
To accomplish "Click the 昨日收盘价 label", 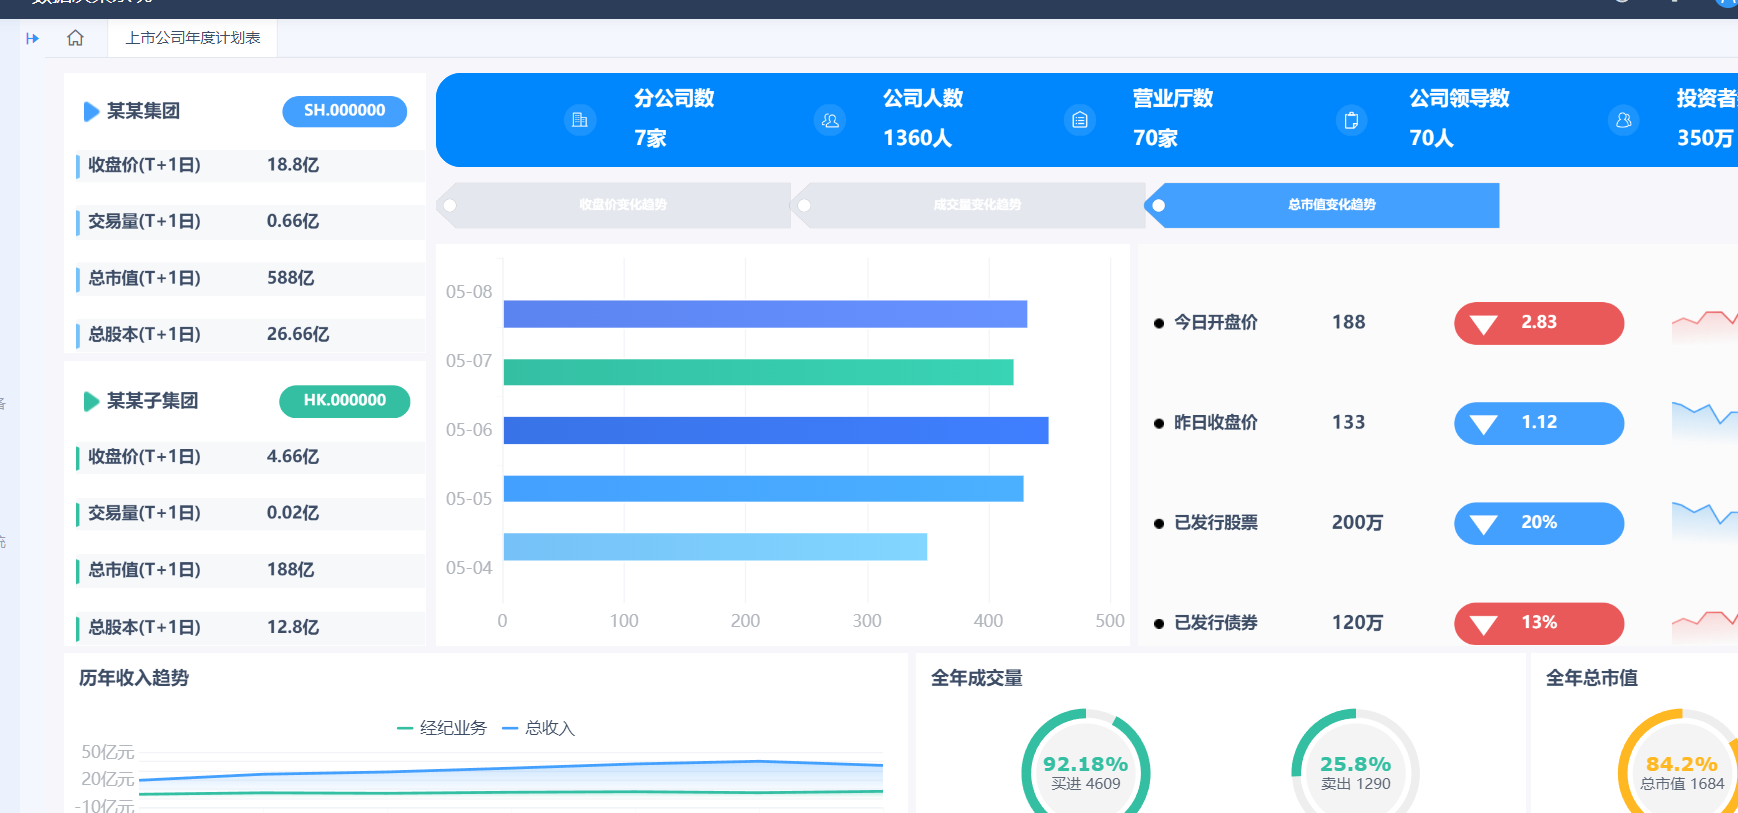I will tap(1216, 423).
